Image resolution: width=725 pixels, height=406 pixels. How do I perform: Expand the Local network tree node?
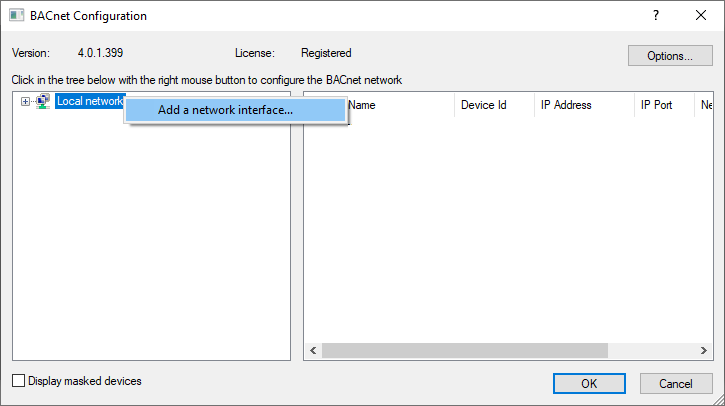point(25,101)
